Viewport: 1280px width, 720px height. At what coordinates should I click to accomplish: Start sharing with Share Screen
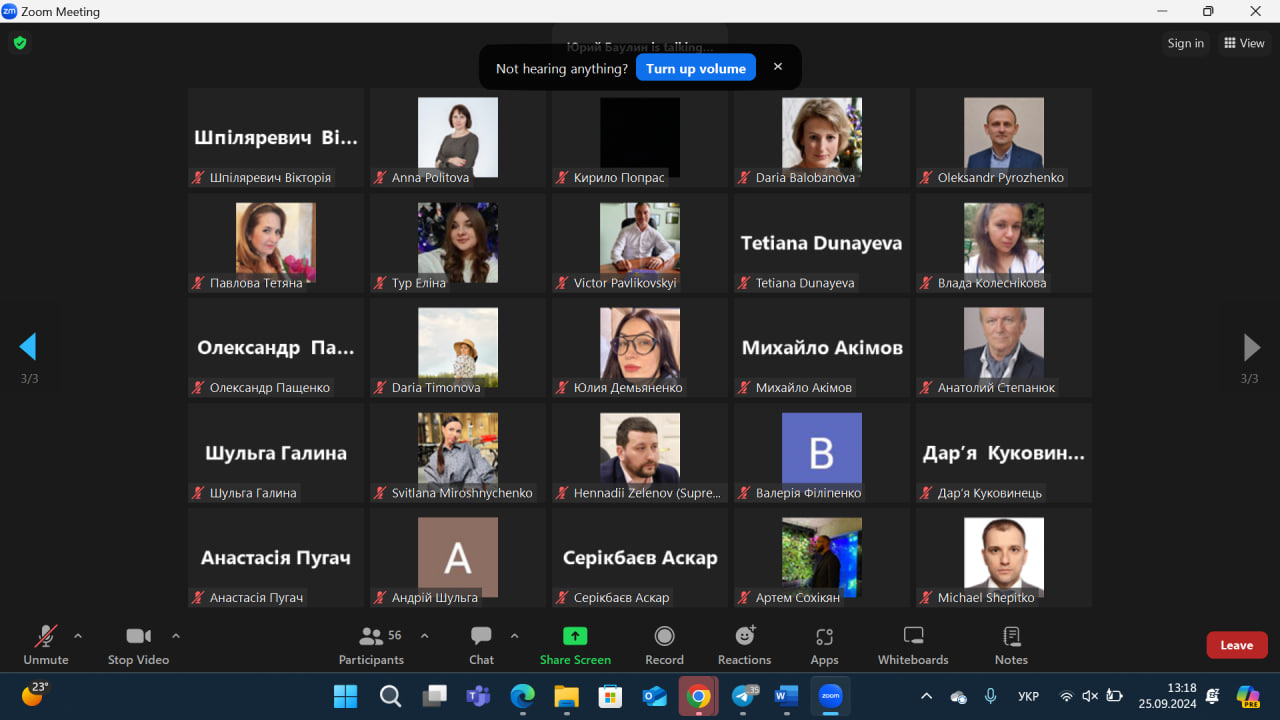point(575,644)
